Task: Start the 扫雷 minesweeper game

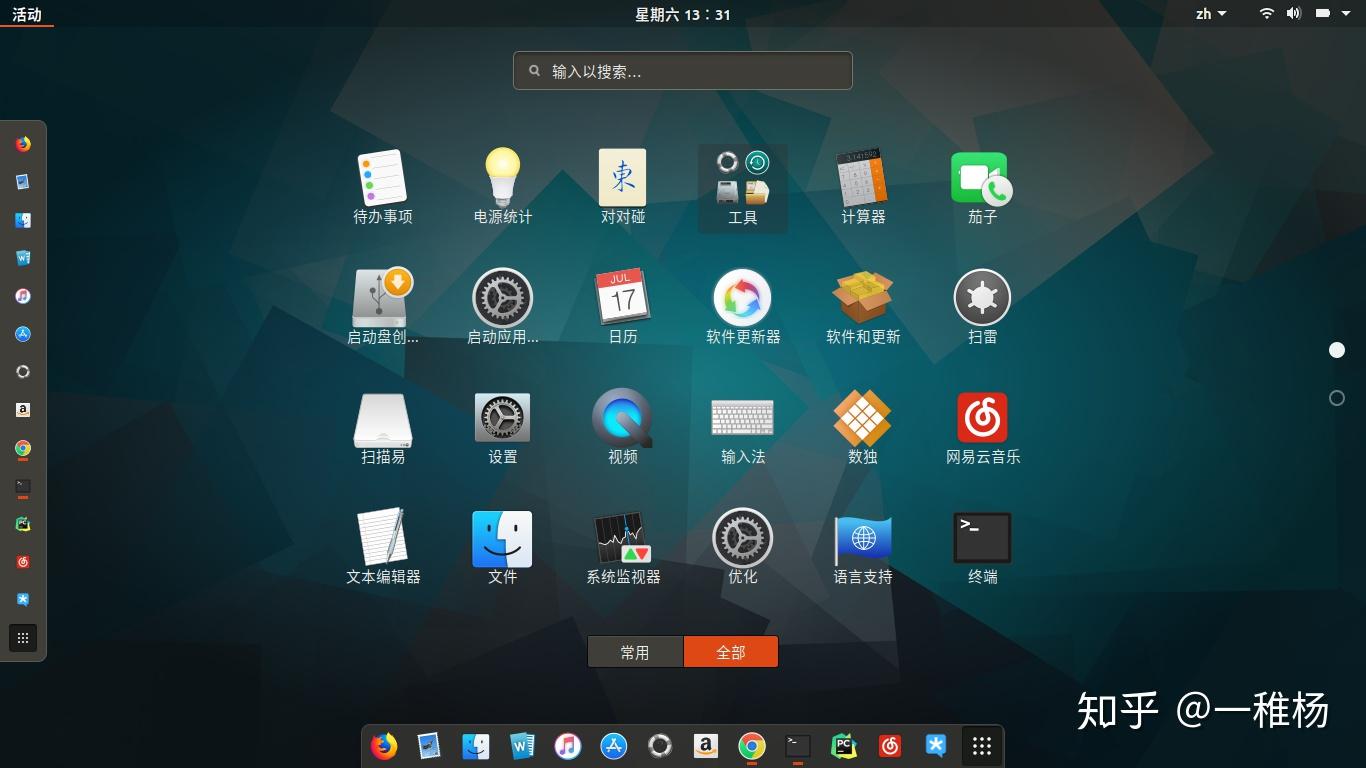Action: tap(983, 307)
